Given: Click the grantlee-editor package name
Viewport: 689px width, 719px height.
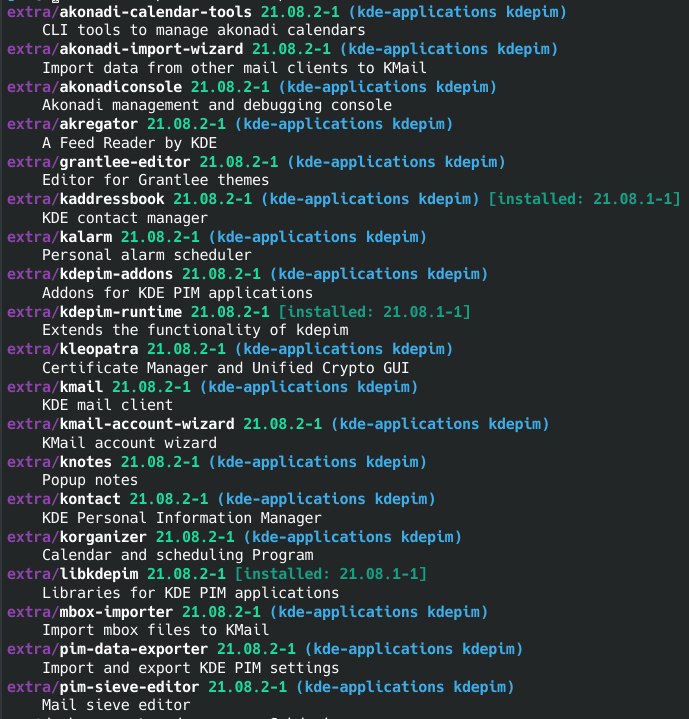Looking at the screenshot, I should pos(125,161).
